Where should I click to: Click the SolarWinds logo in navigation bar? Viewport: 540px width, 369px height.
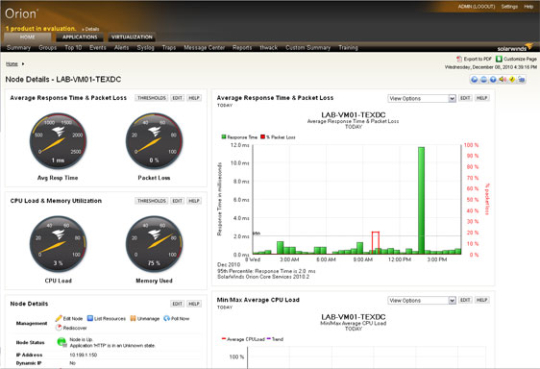(515, 48)
